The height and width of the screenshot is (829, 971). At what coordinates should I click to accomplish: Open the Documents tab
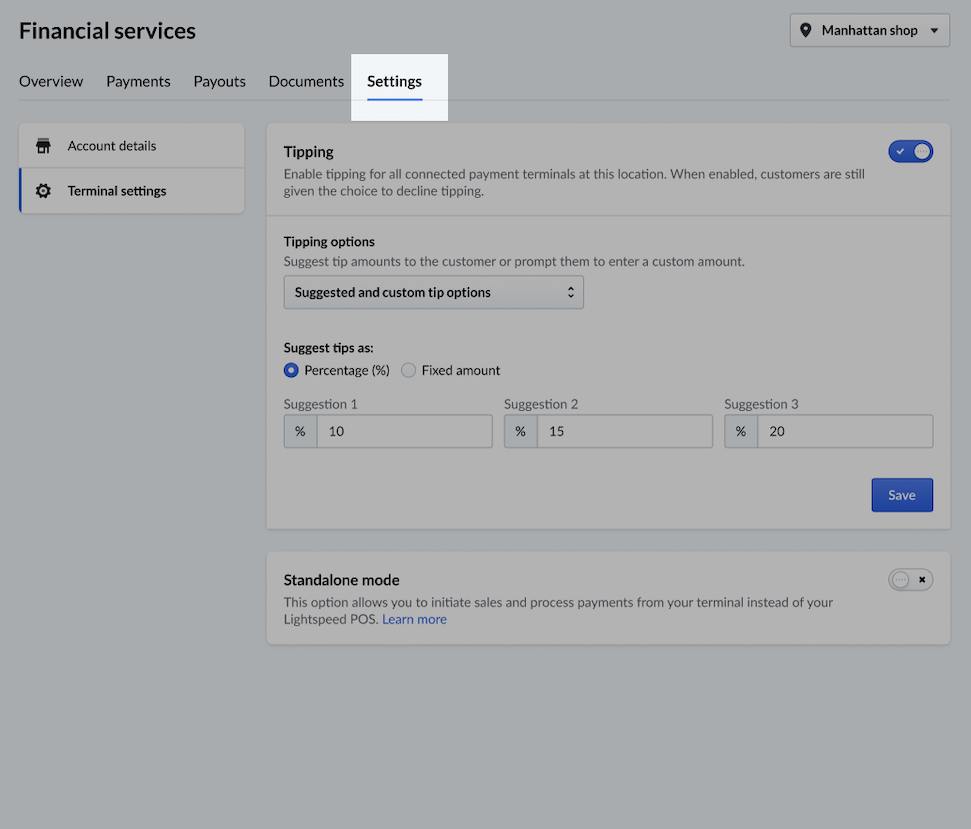pos(306,82)
